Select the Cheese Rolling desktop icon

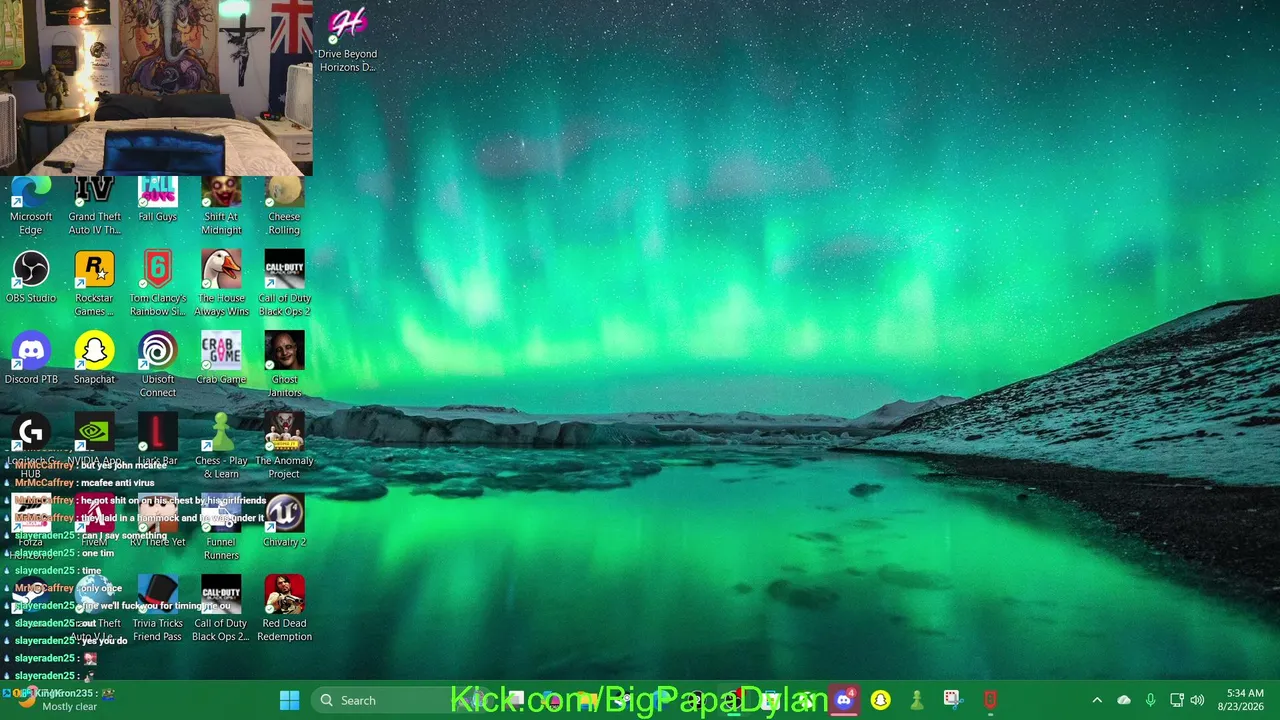tap(284, 207)
